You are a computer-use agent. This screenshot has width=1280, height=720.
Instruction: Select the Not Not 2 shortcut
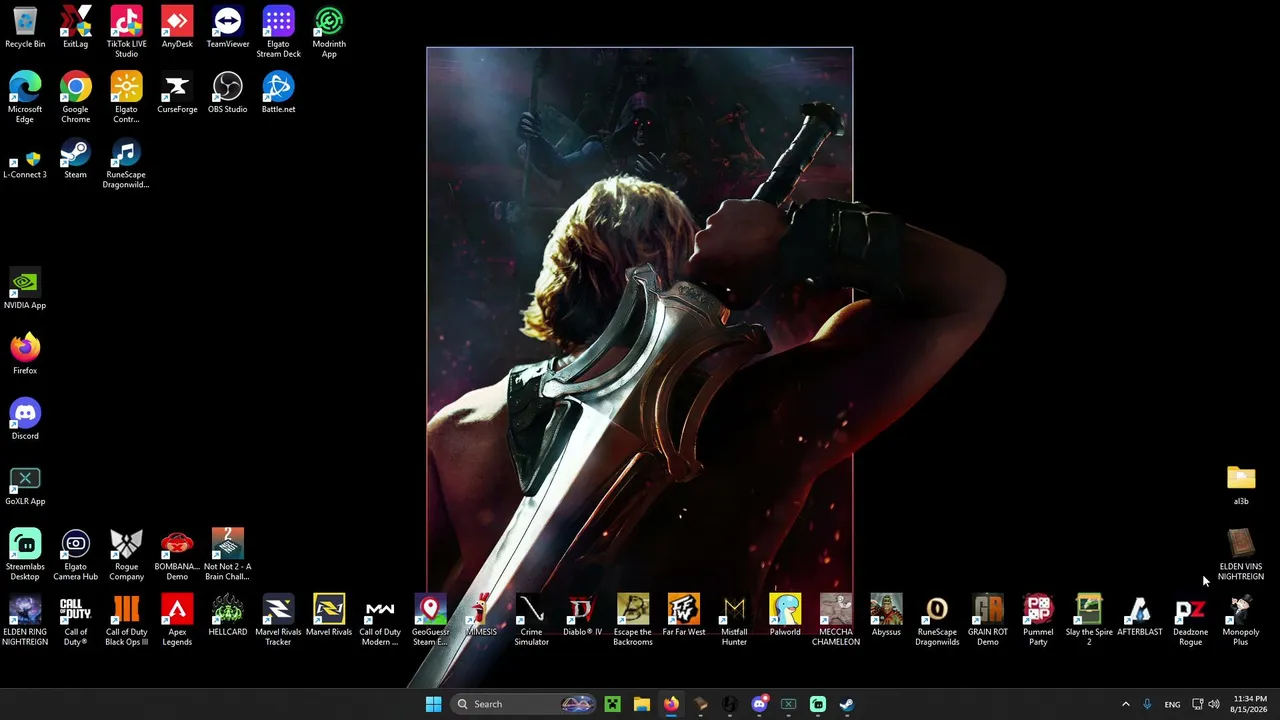[x=228, y=555]
